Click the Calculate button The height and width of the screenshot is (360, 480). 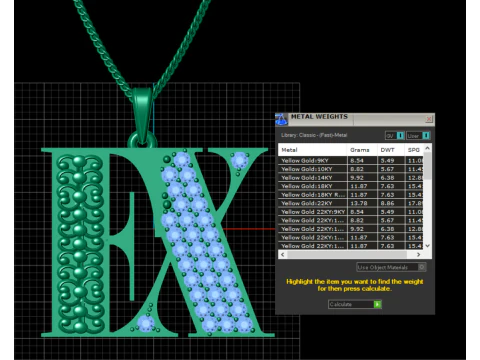point(355,304)
